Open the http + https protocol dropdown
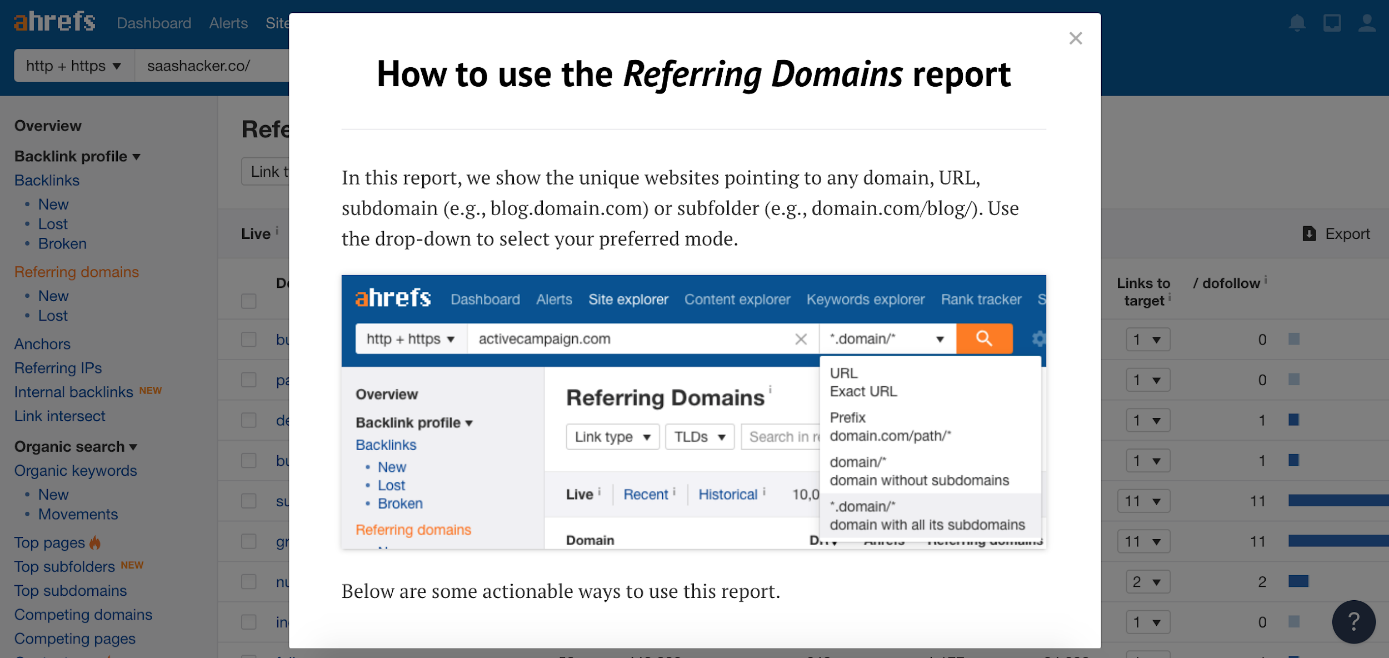1389x658 pixels. [73, 66]
